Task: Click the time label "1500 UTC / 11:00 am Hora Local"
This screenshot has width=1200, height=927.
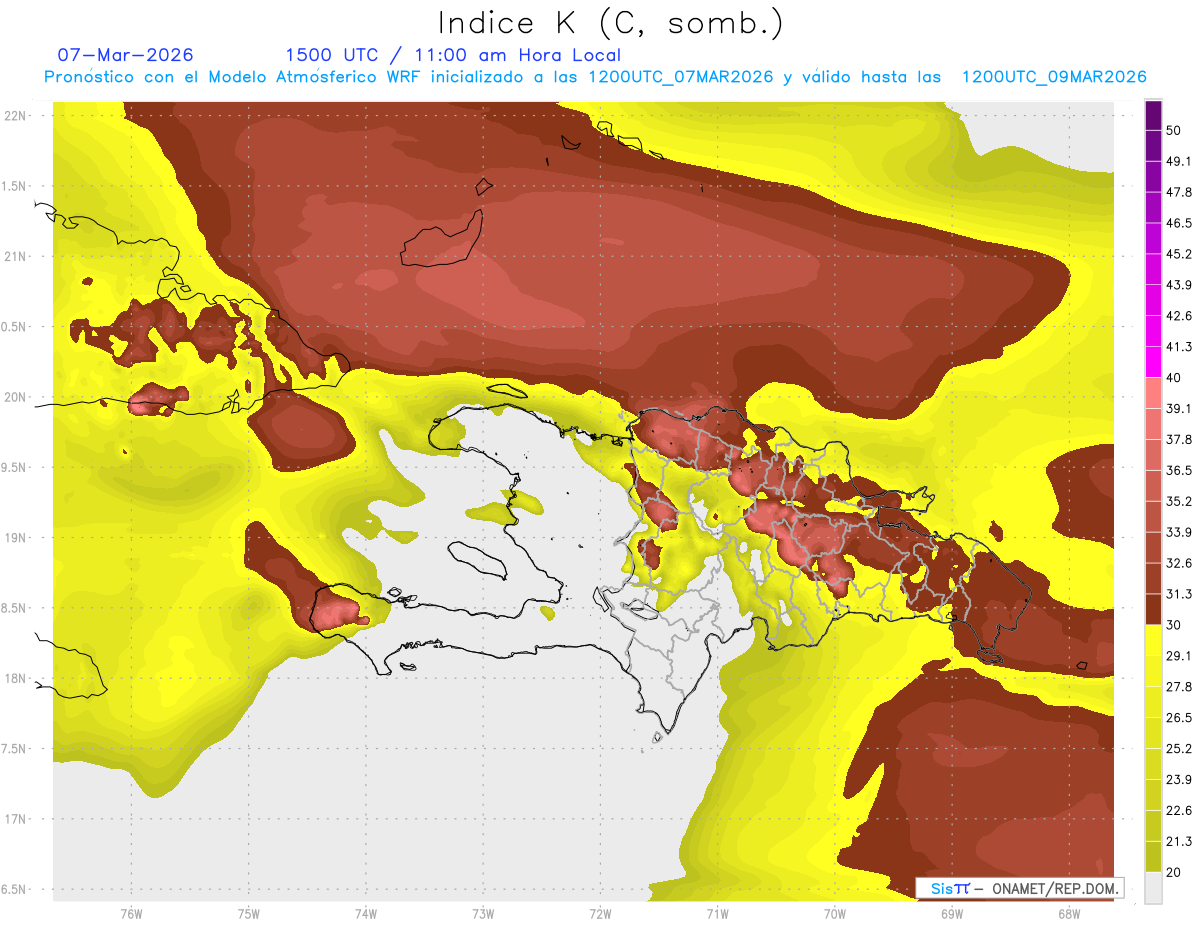Action: pos(453,55)
